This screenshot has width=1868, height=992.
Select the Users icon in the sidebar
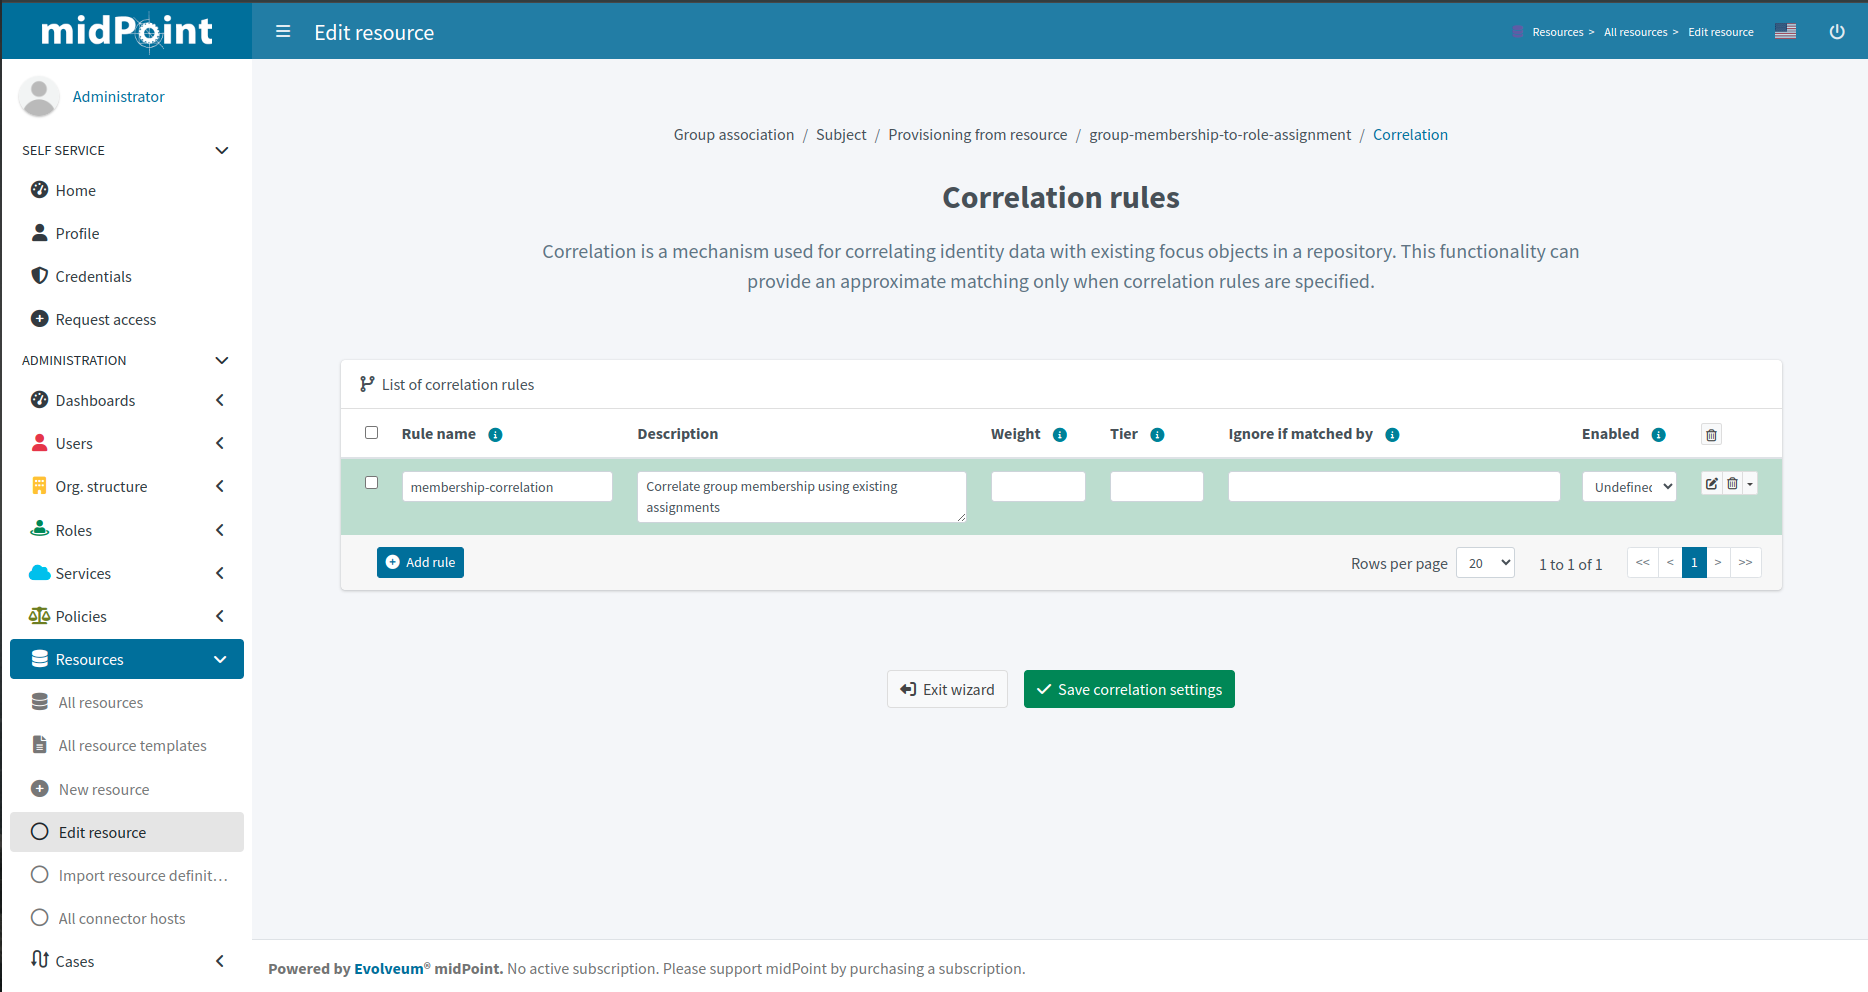(40, 442)
